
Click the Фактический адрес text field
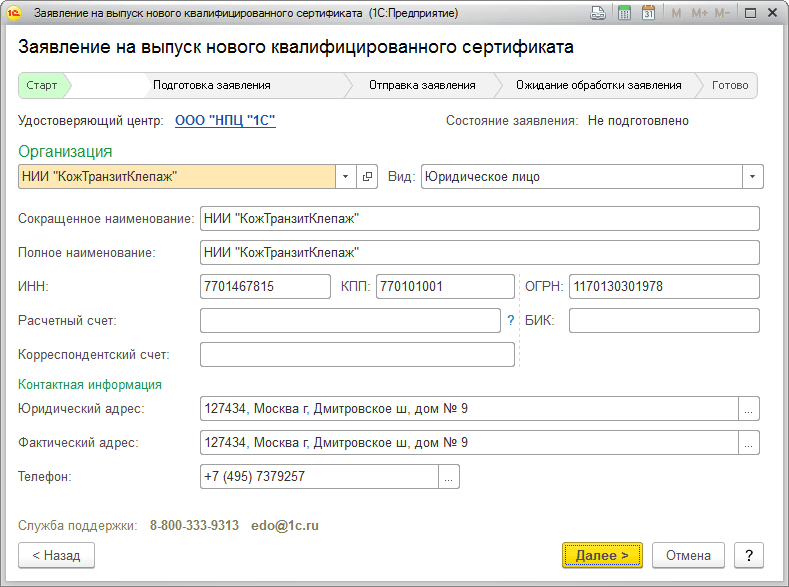469,443
